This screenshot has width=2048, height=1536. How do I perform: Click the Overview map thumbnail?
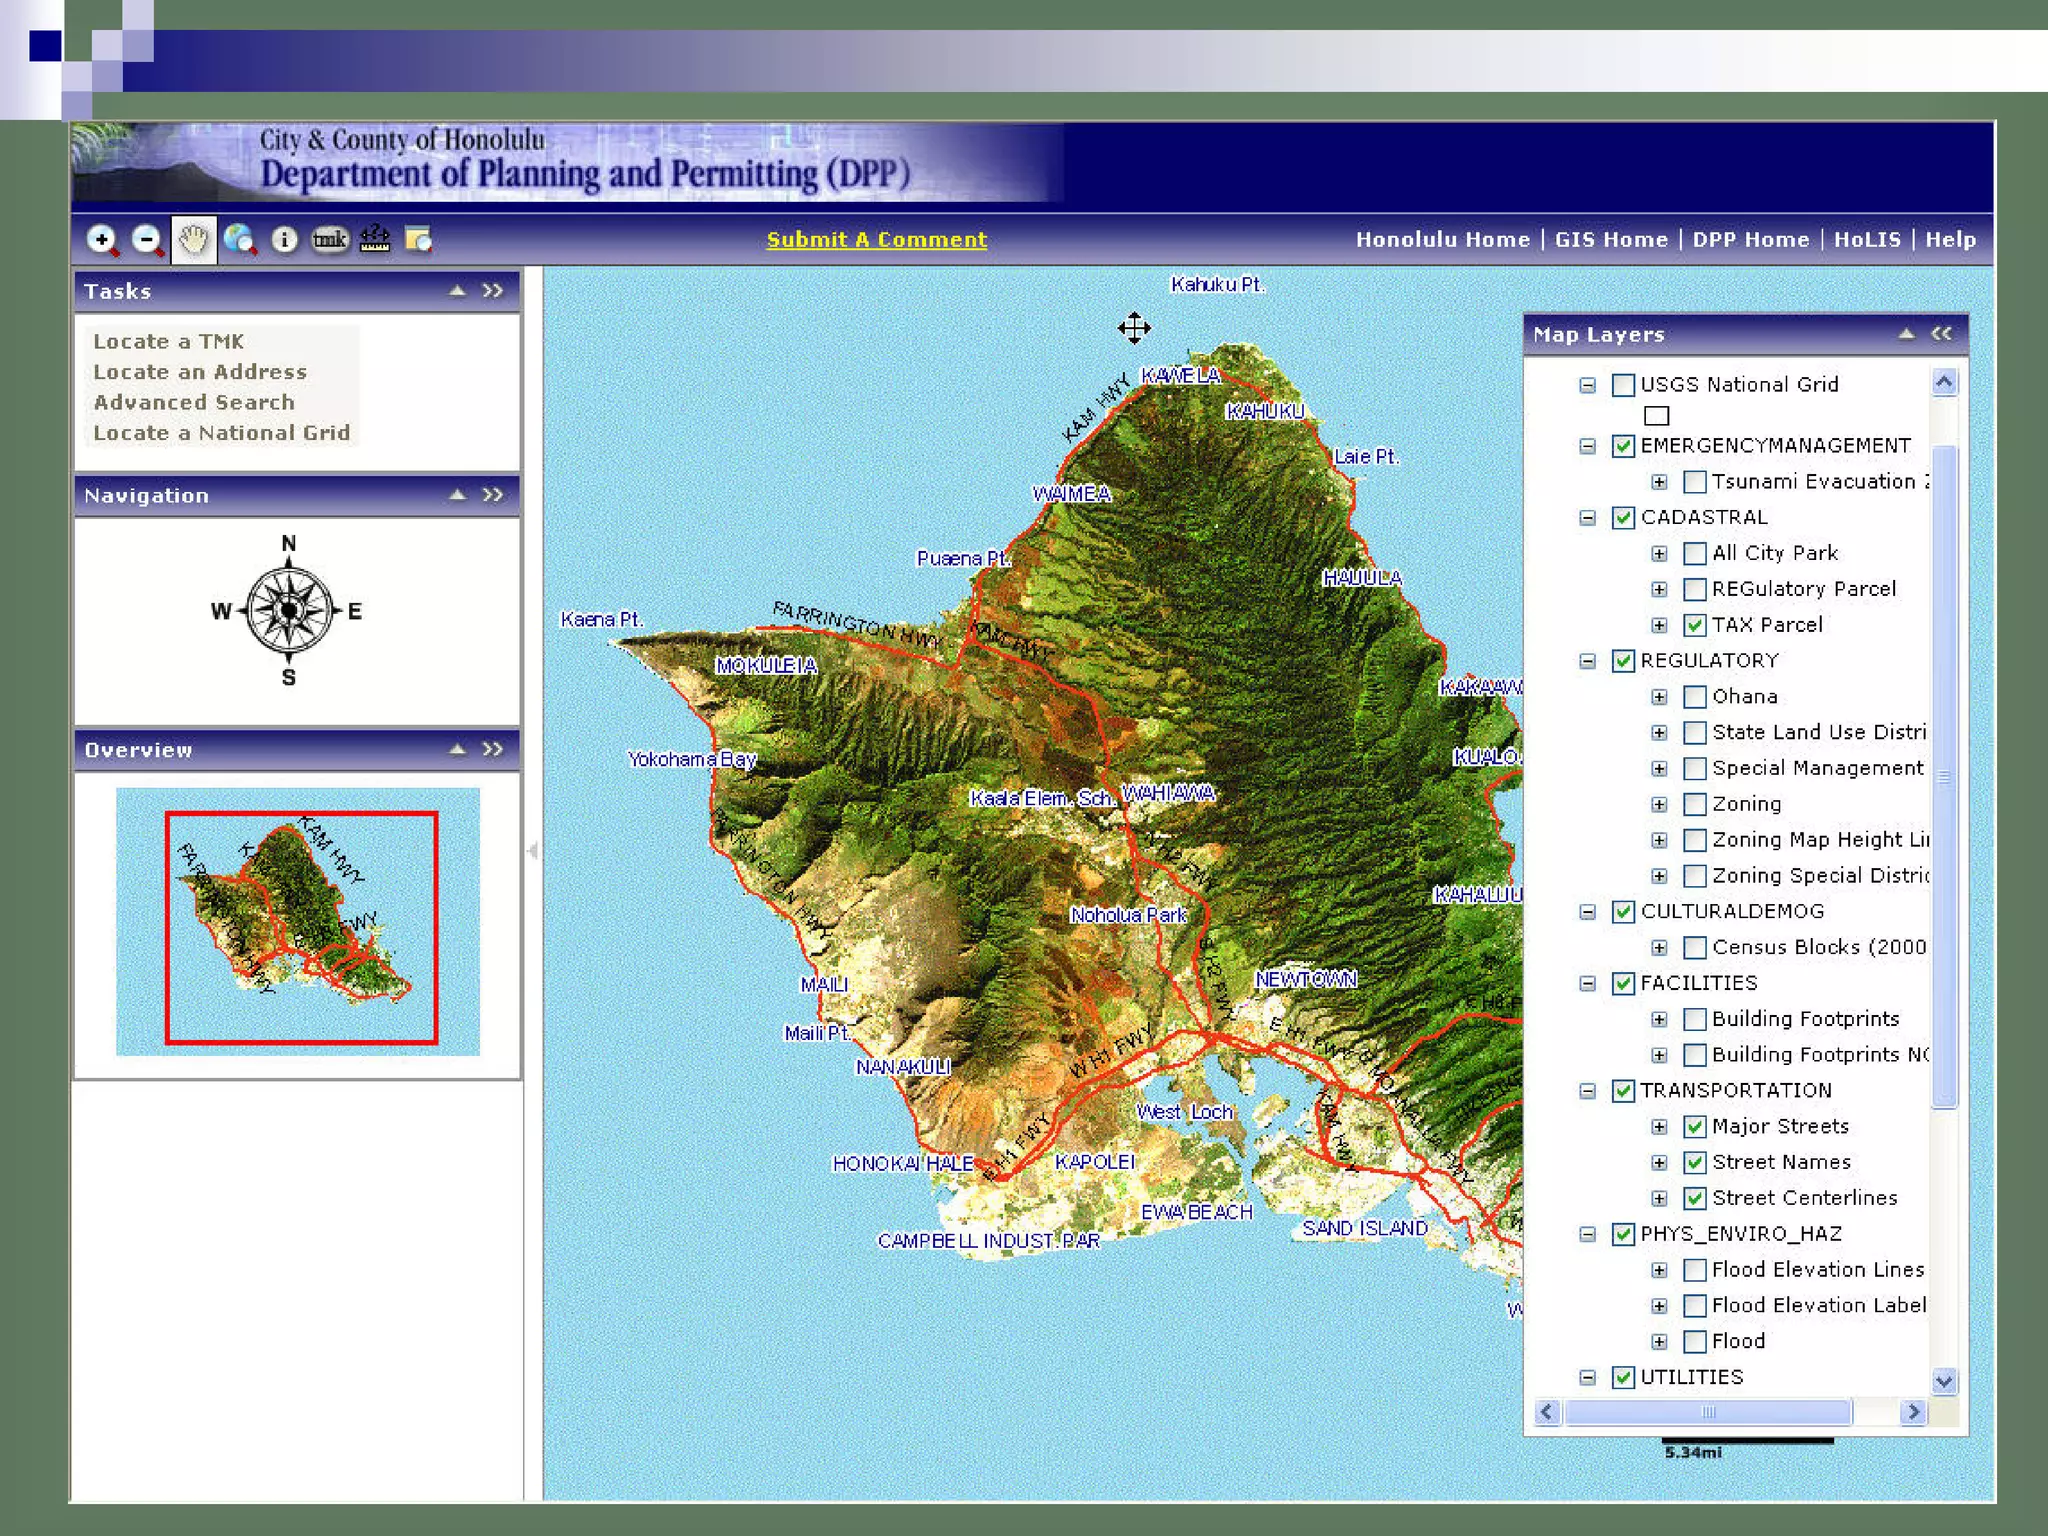[298, 921]
